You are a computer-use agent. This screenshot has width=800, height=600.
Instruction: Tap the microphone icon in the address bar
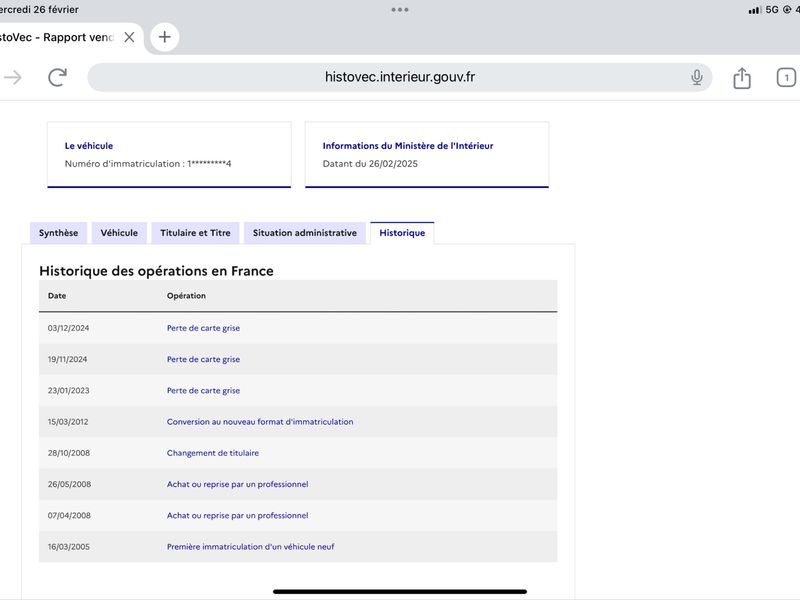coord(696,78)
